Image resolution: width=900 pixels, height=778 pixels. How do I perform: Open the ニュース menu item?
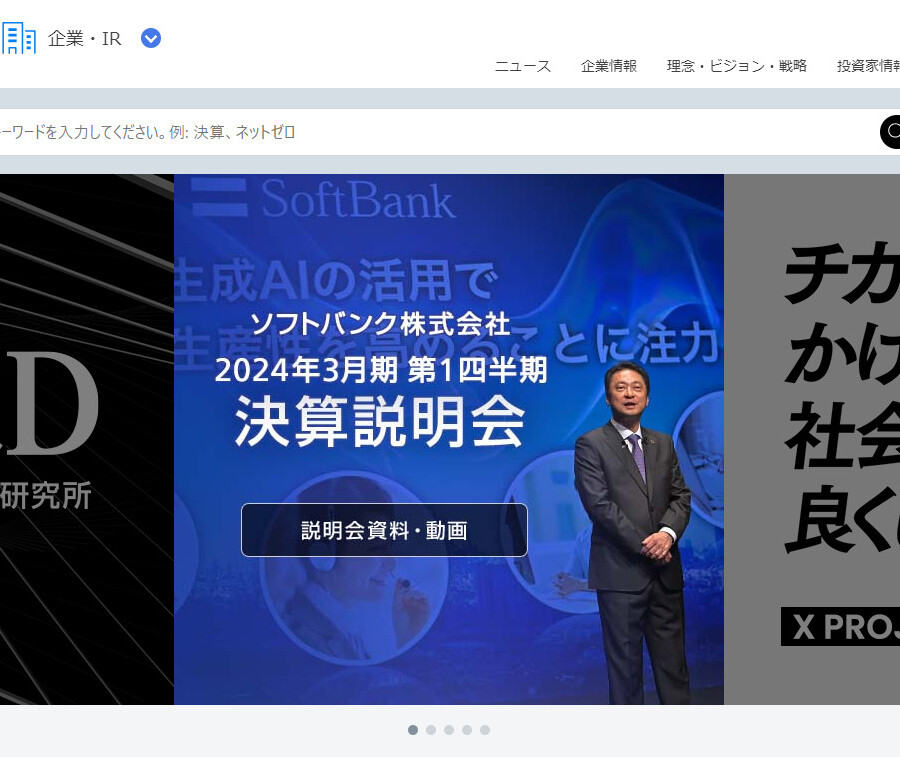(523, 66)
